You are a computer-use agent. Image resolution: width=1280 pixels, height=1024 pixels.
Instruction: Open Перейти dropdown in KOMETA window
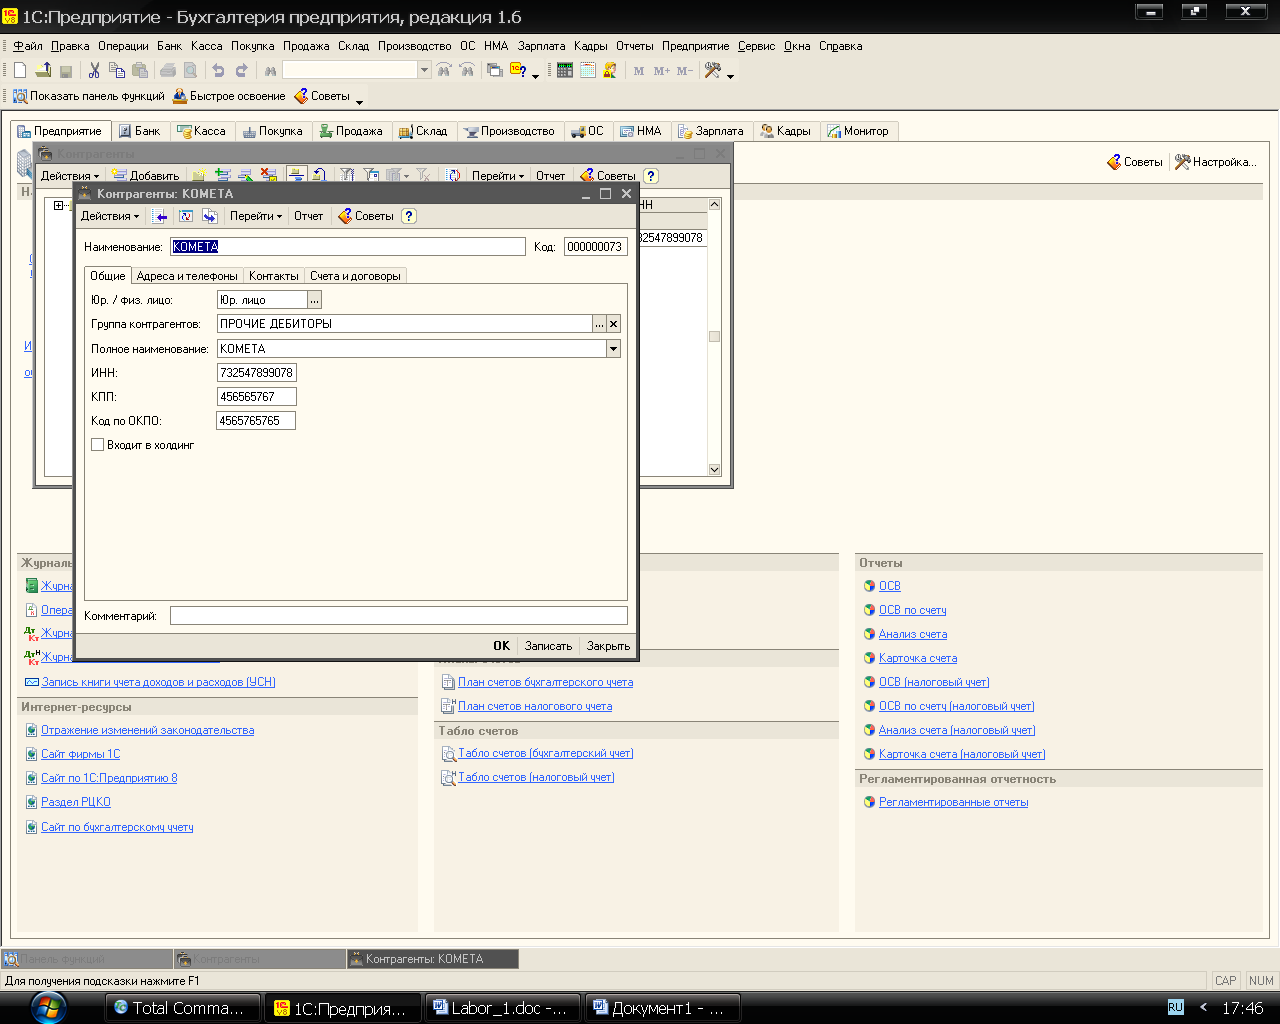[x=256, y=216]
